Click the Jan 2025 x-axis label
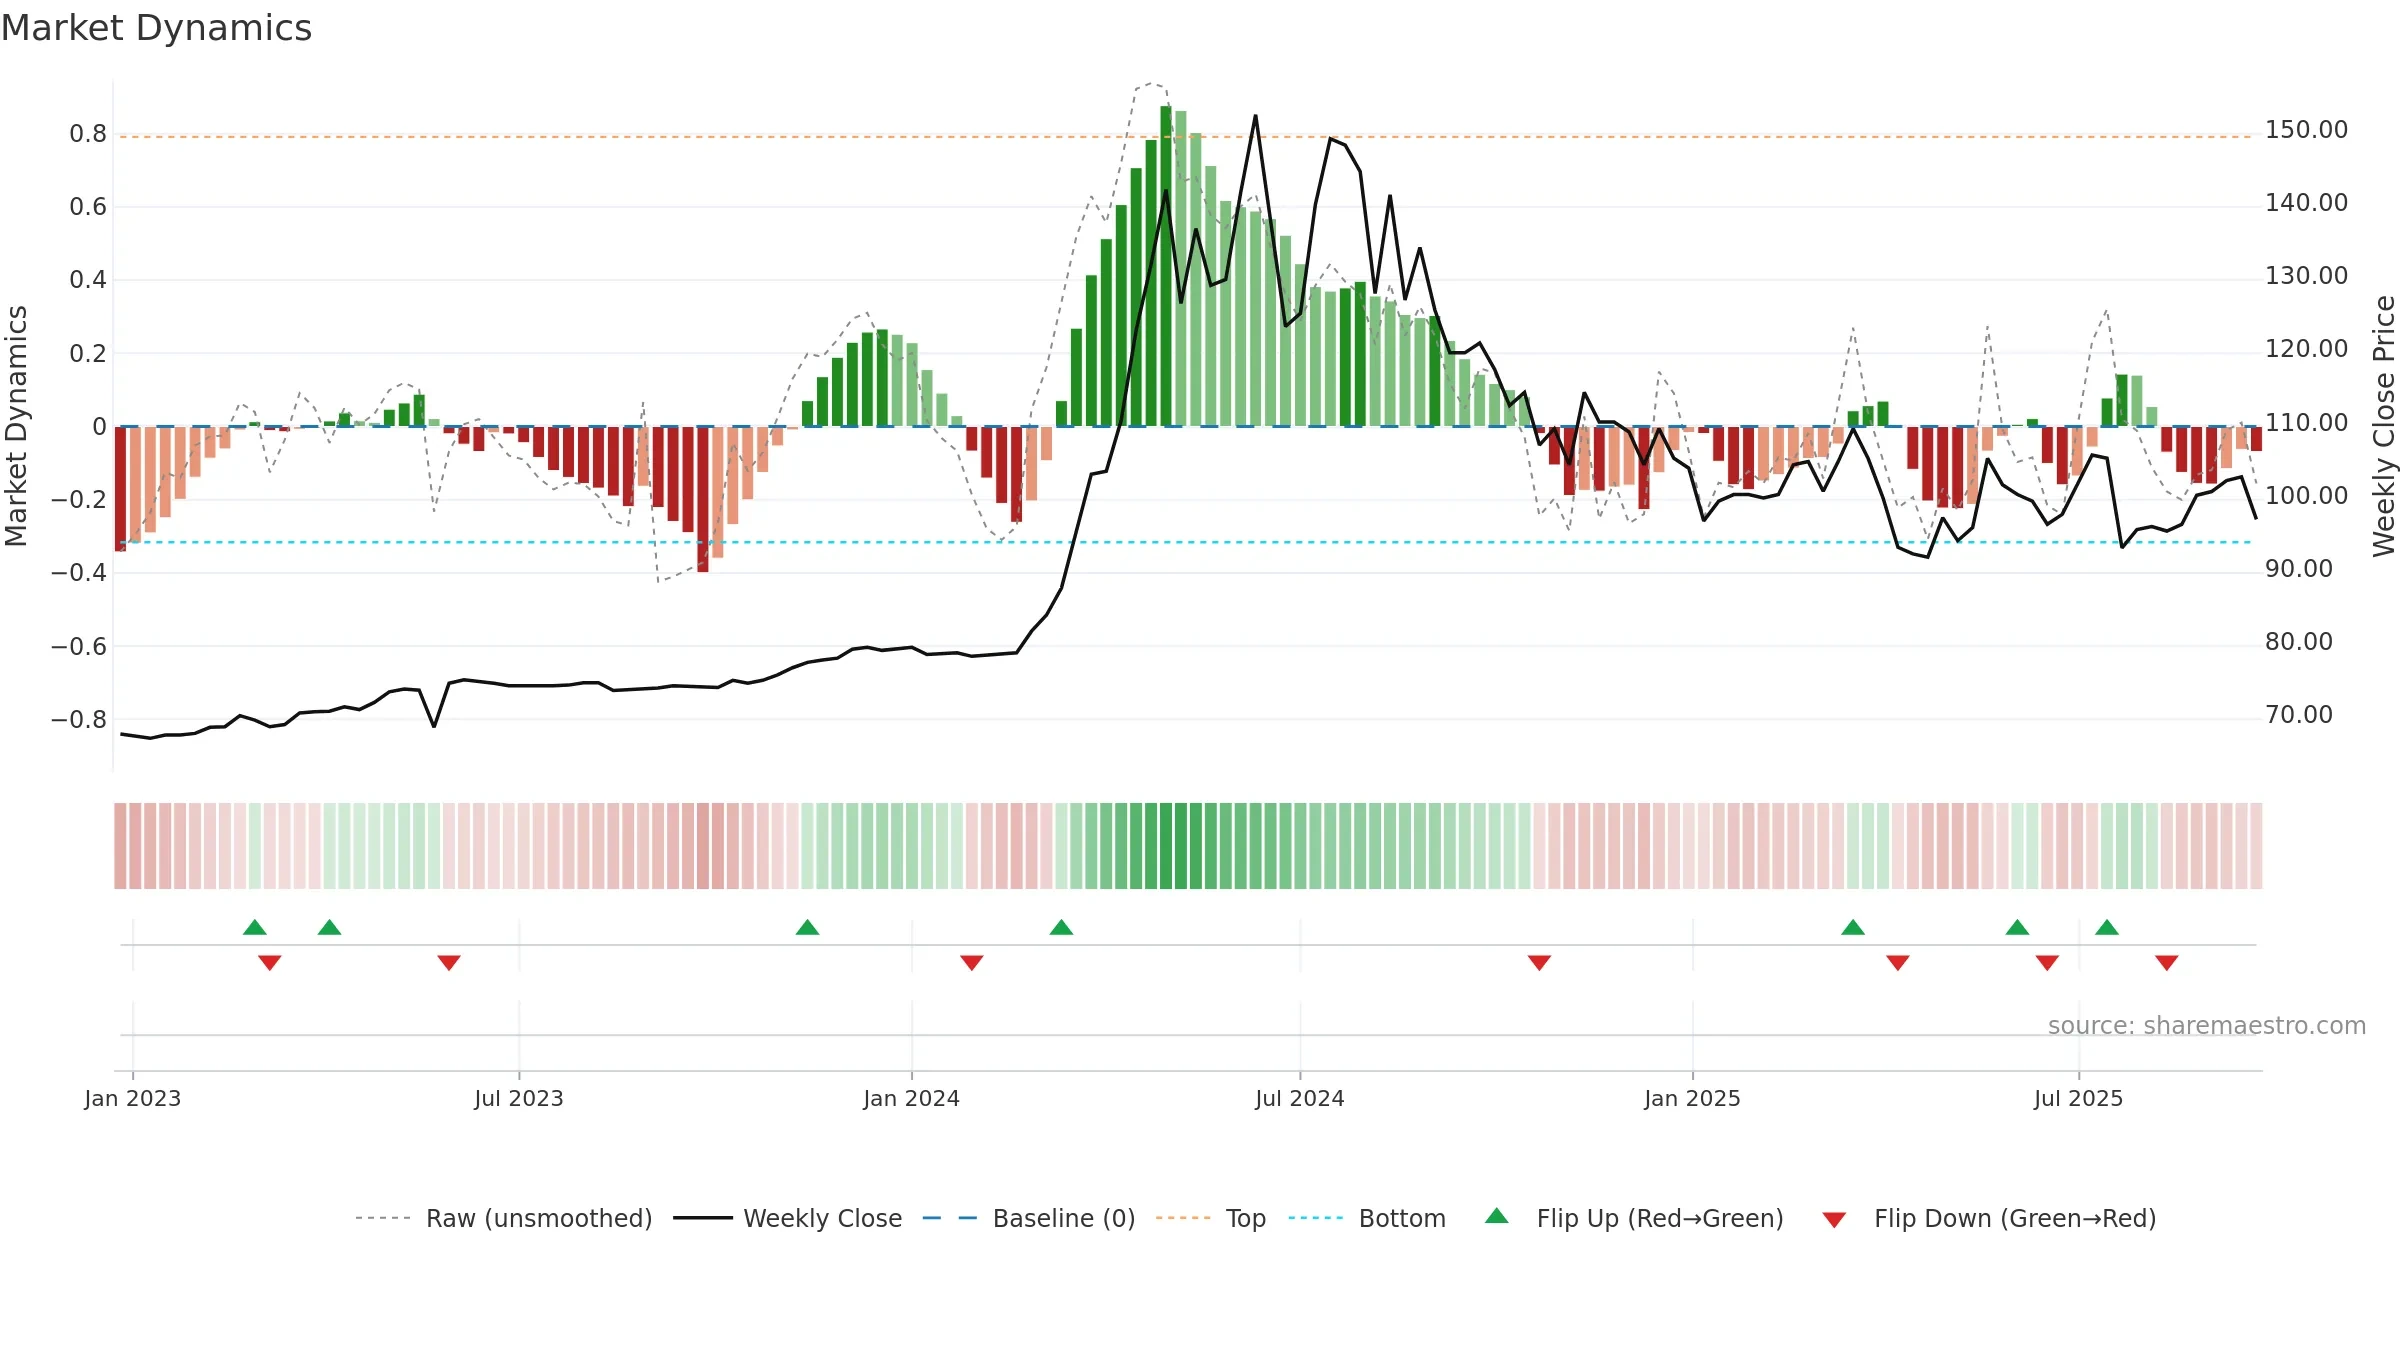2400x1350 pixels. [x=1693, y=1098]
